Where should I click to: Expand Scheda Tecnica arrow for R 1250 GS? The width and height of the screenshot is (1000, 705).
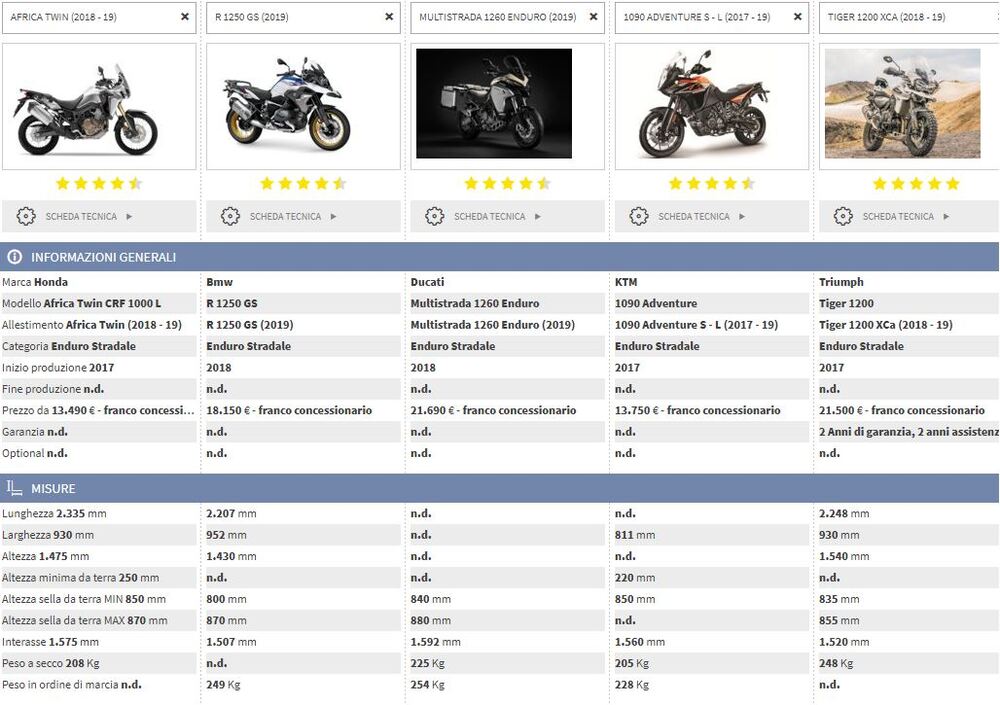(334, 216)
